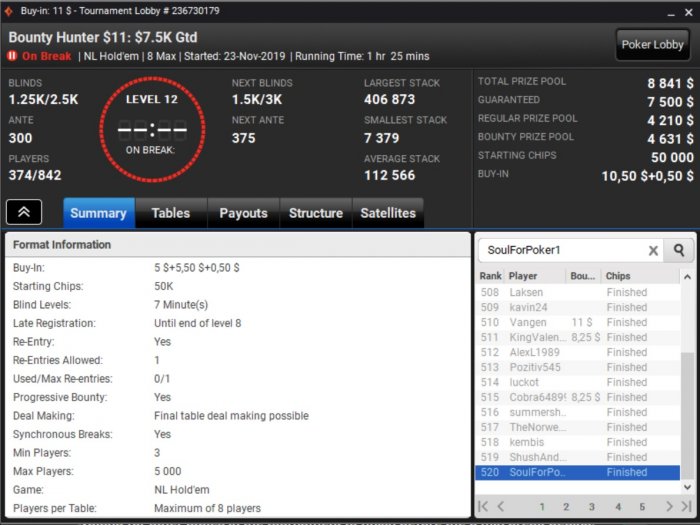Open player list page 3
700x525 pixels.
point(592,507)
